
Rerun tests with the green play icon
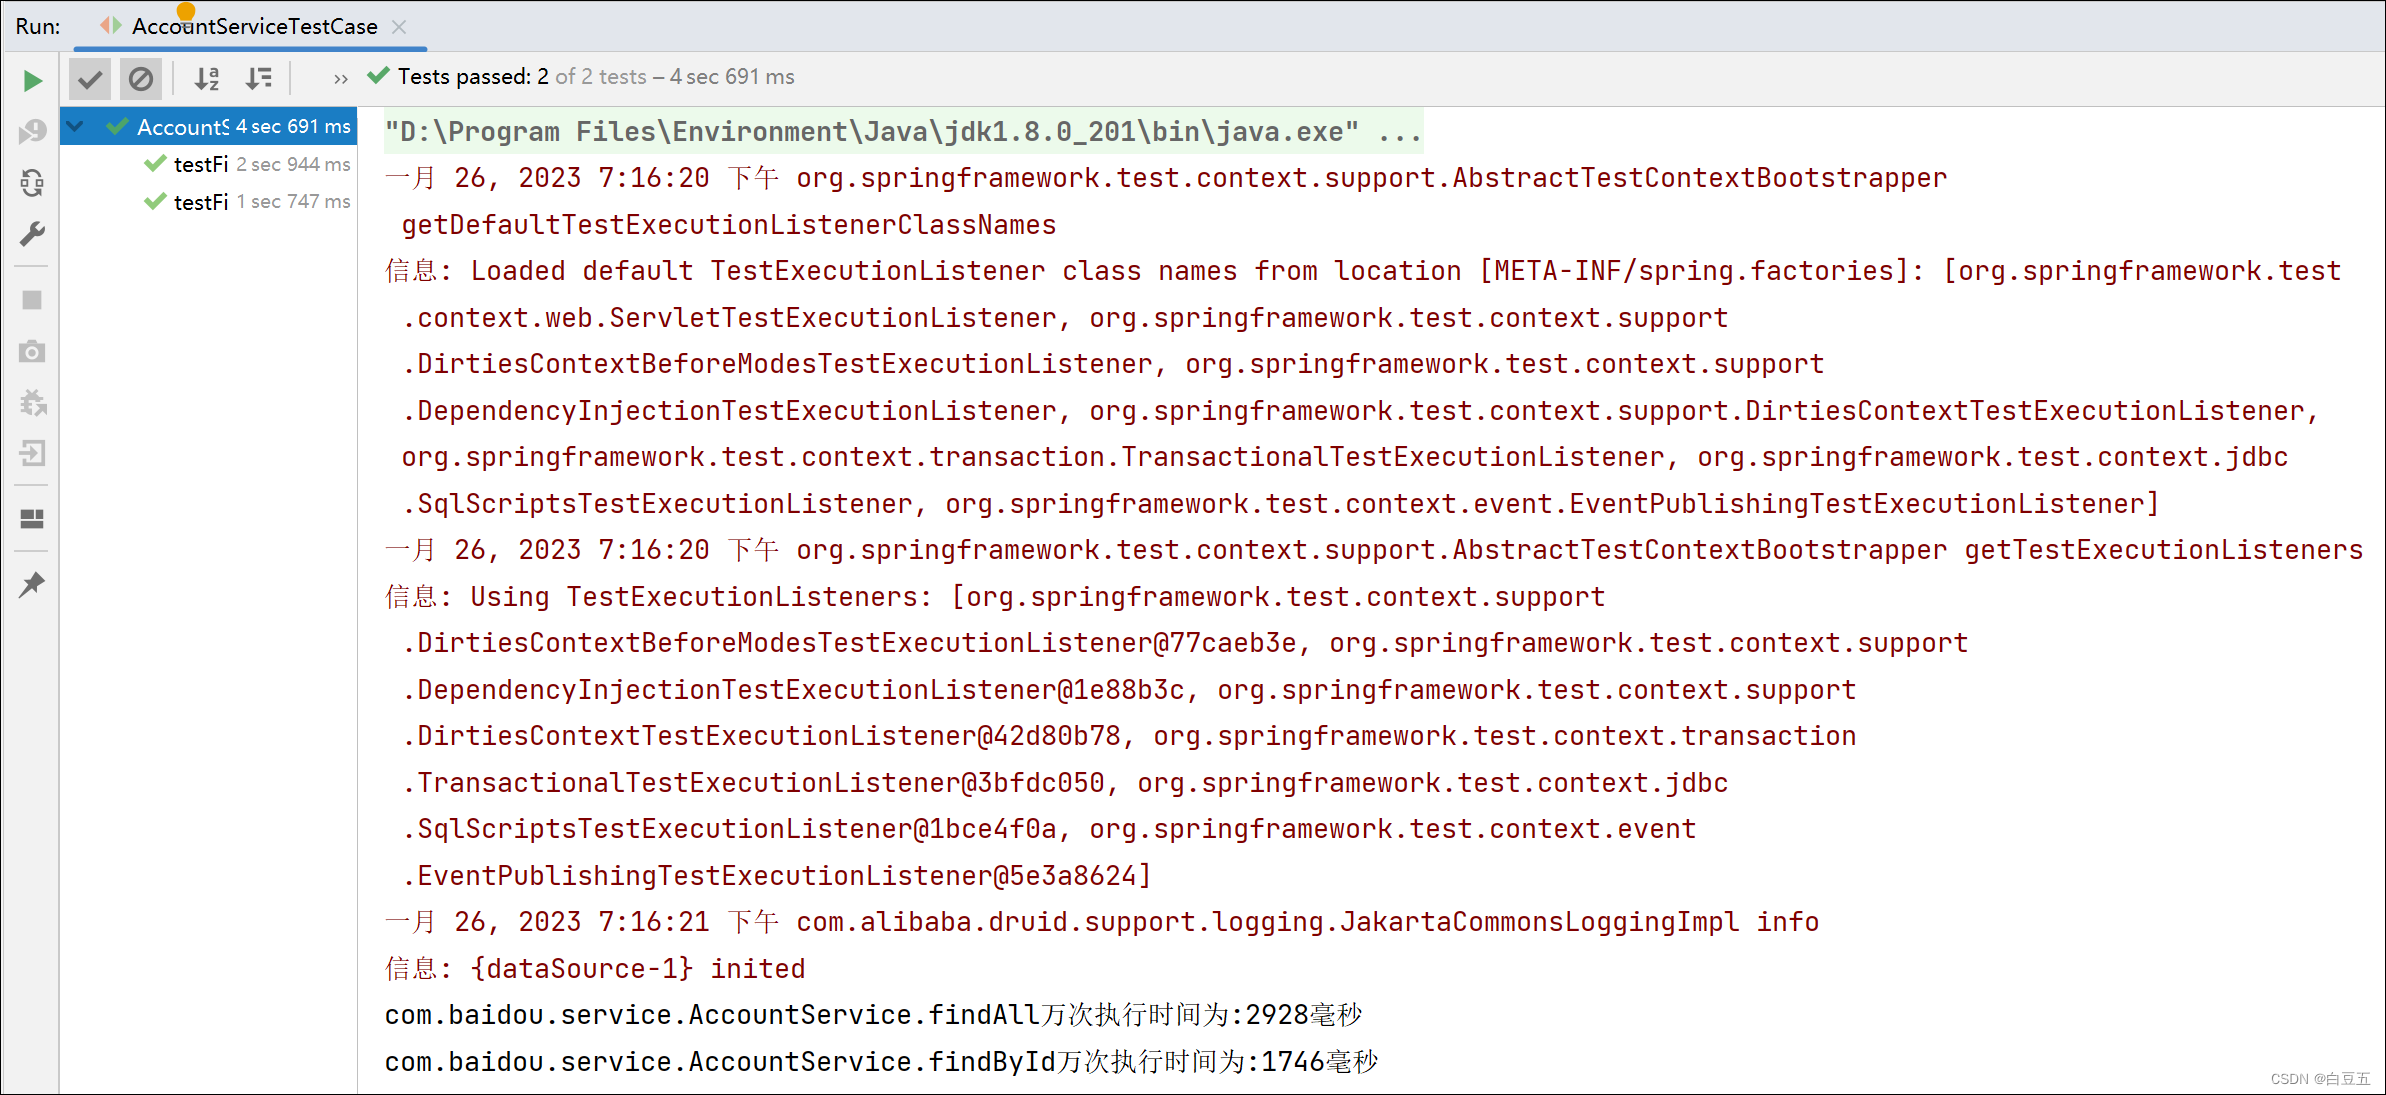33,80
